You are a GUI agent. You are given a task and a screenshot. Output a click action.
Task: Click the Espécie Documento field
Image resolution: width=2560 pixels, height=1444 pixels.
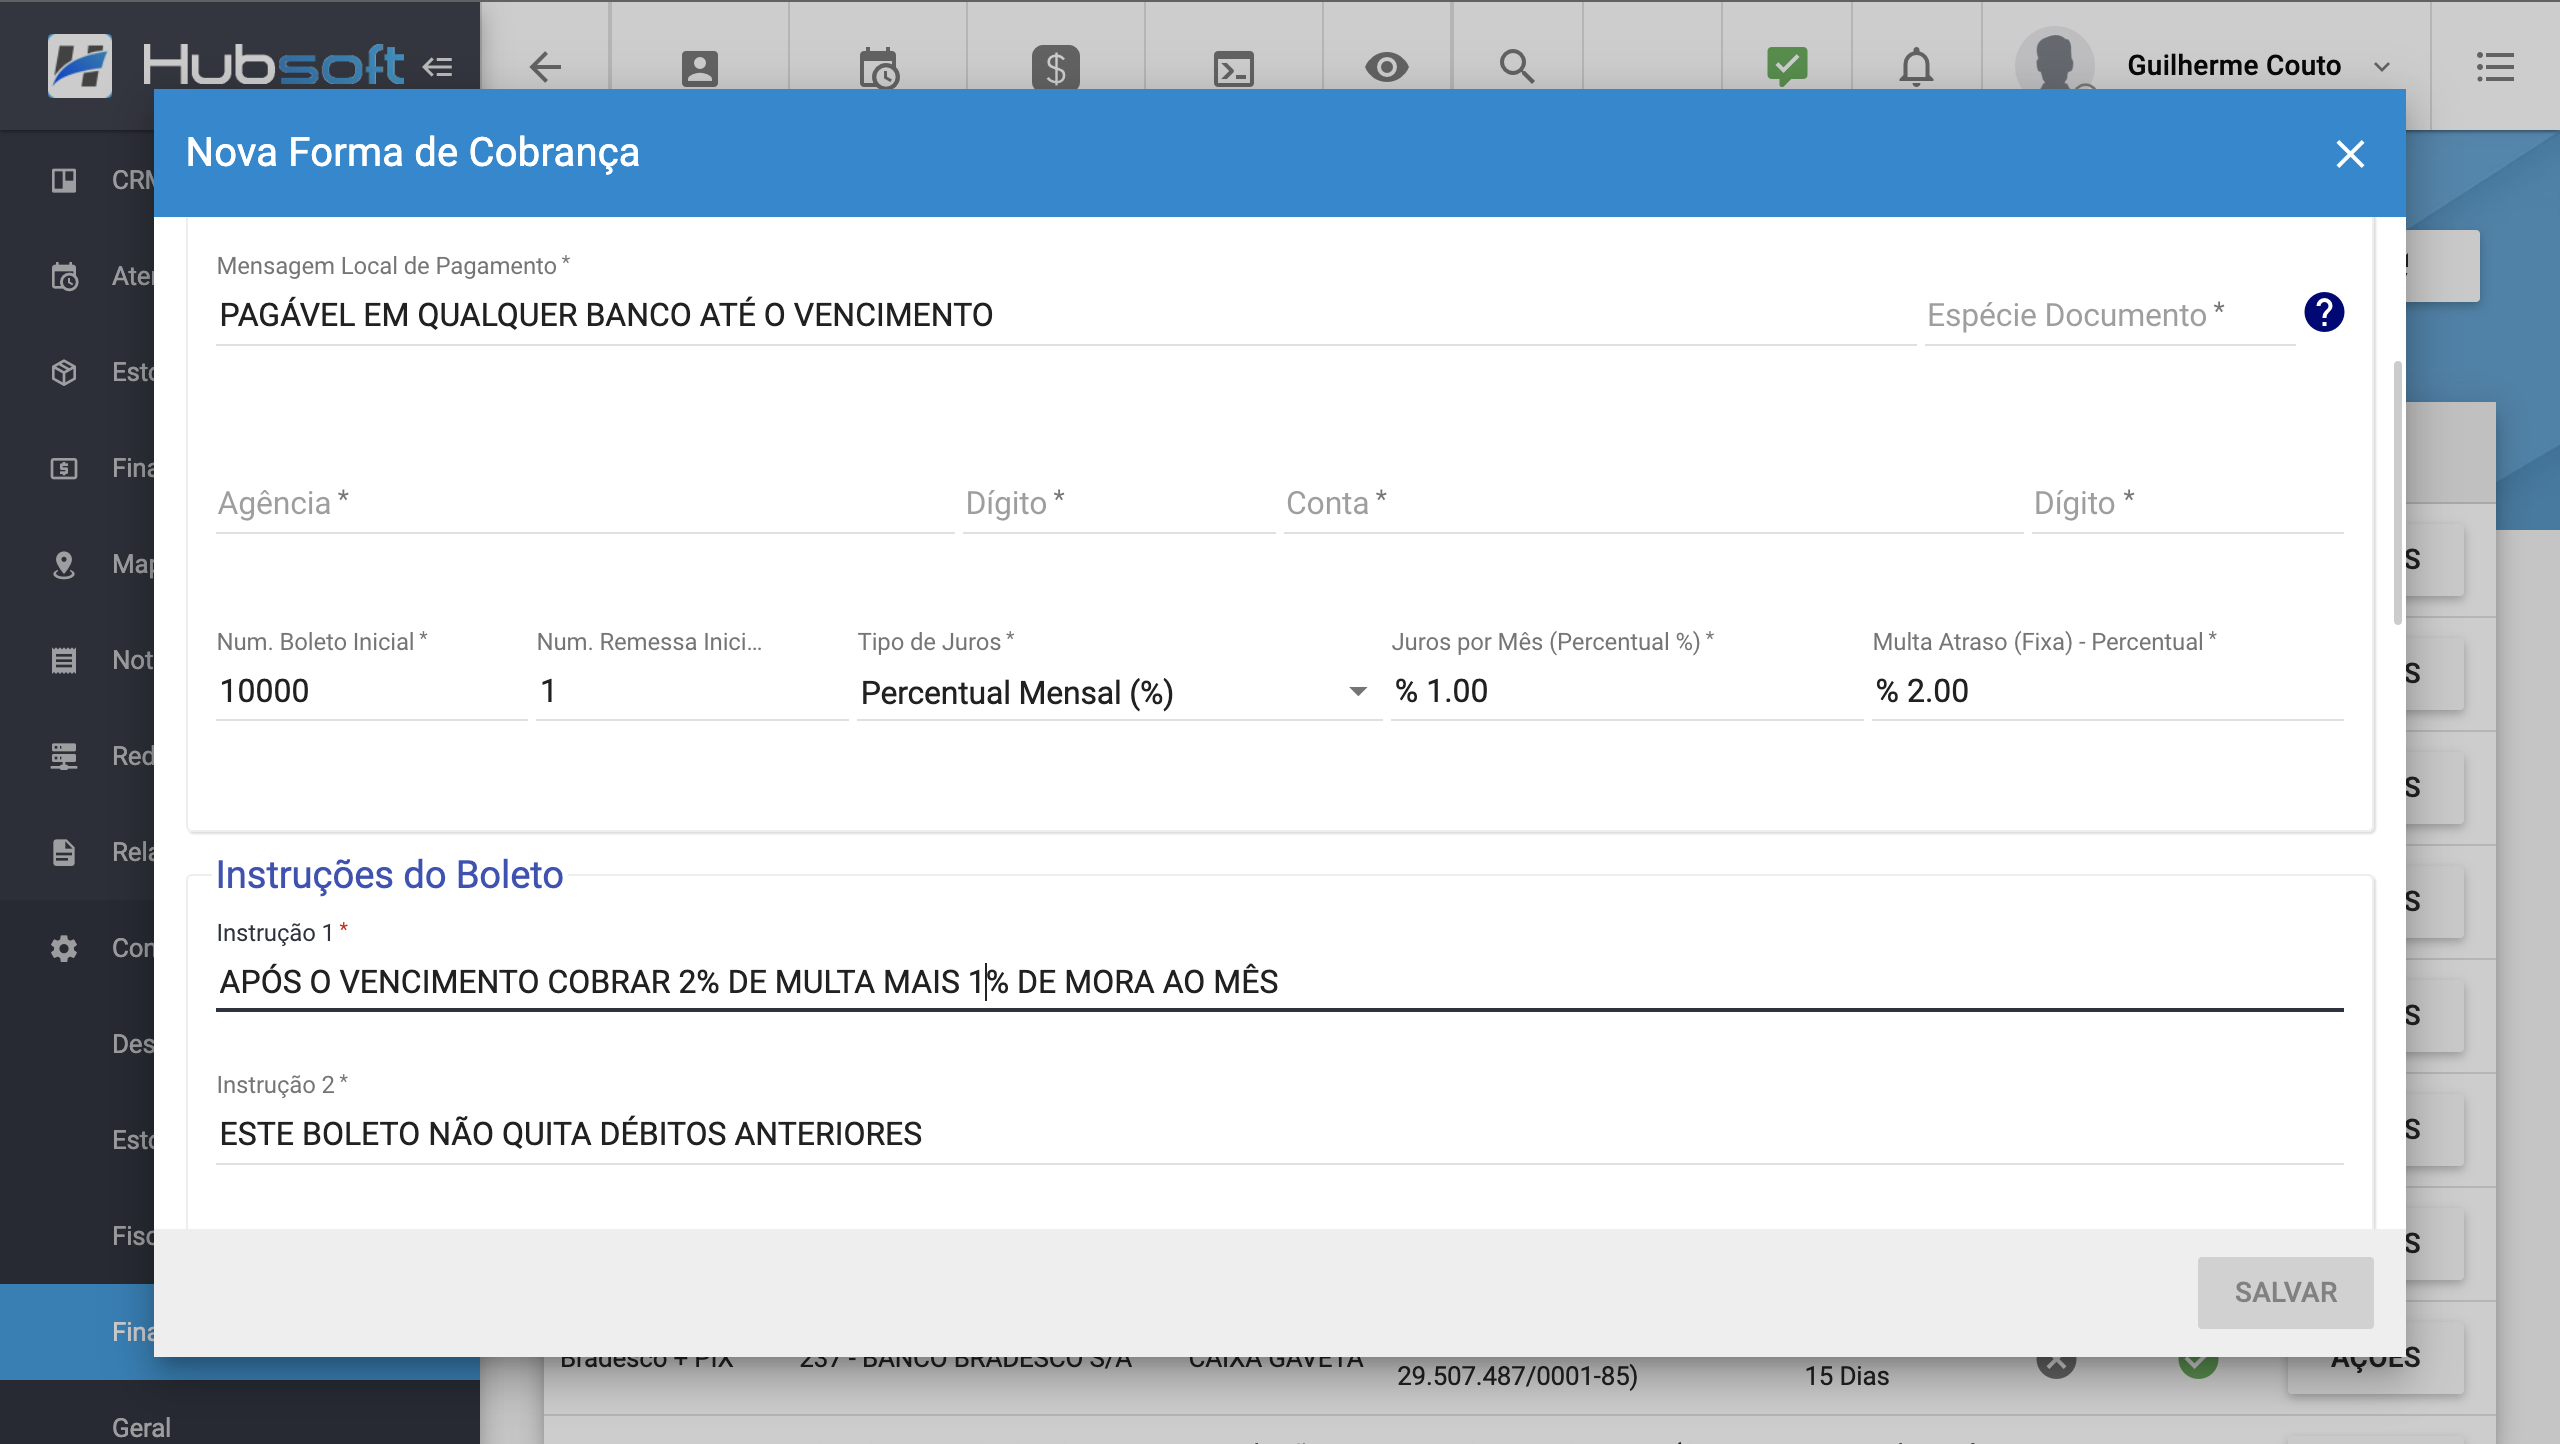coord(2110,315)
